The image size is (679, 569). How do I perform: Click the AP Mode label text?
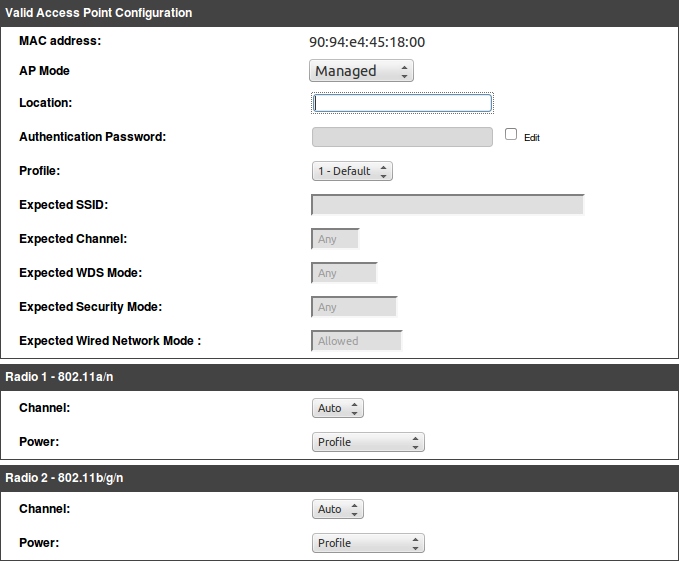tap(45, 71)
